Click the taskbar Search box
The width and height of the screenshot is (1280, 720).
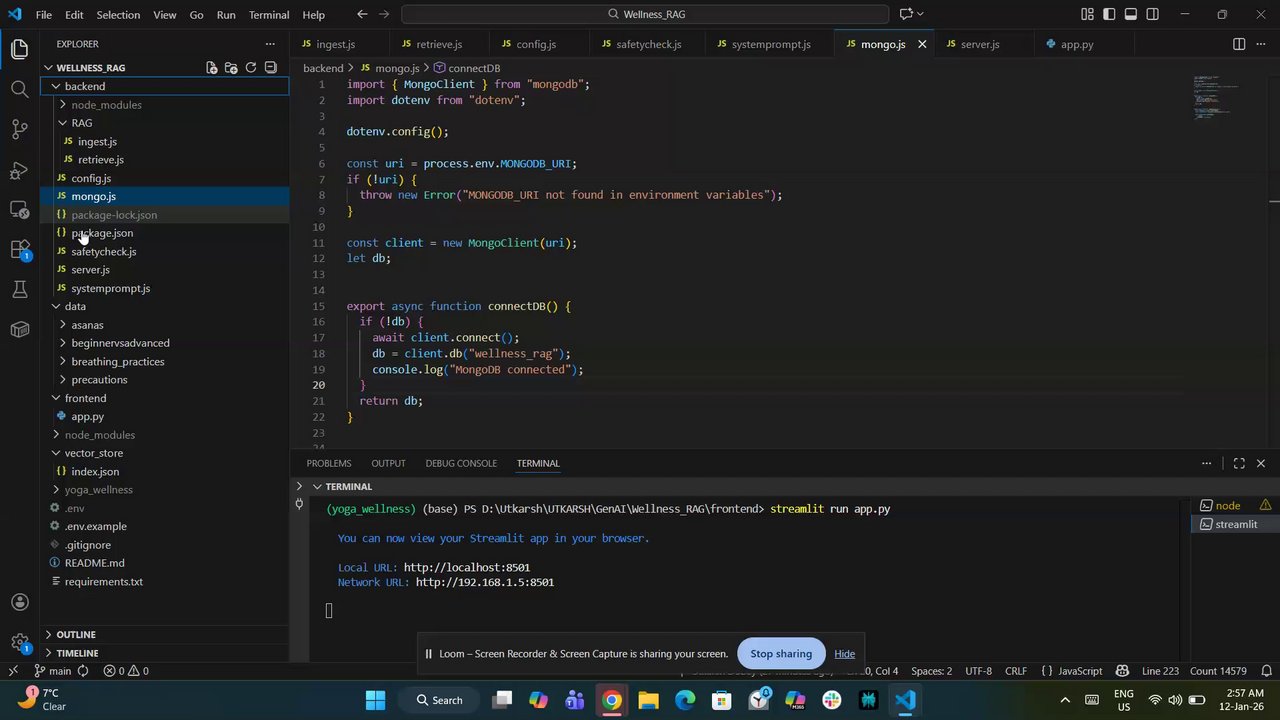(440, 700)
